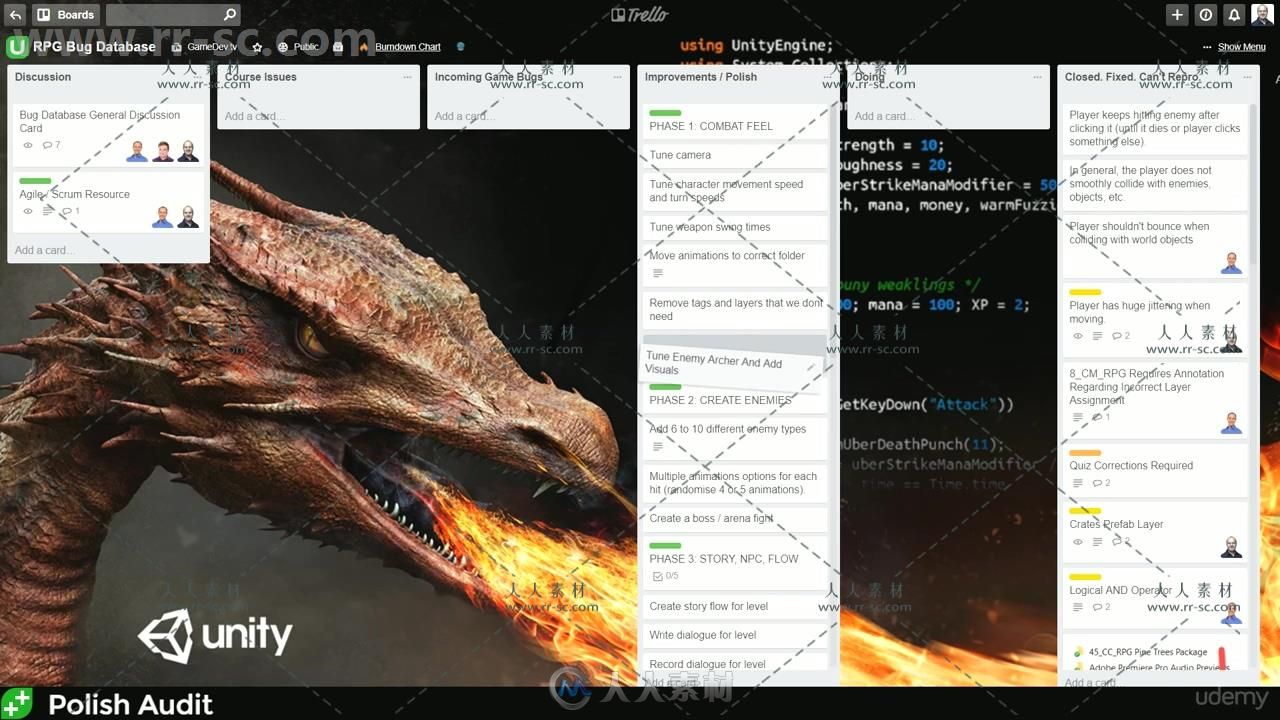
Task: Add a card in the Discussion list
Action: click(44, 250)
